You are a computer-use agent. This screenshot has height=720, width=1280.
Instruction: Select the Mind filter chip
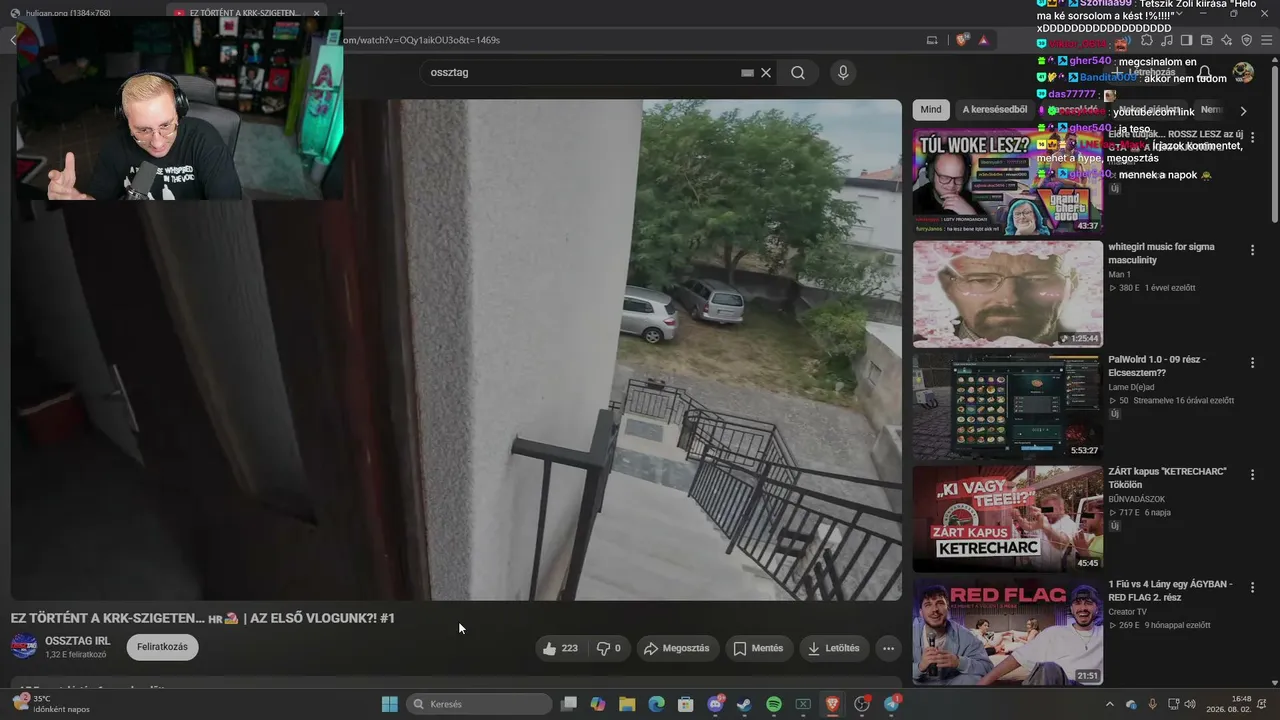point(931,110)
